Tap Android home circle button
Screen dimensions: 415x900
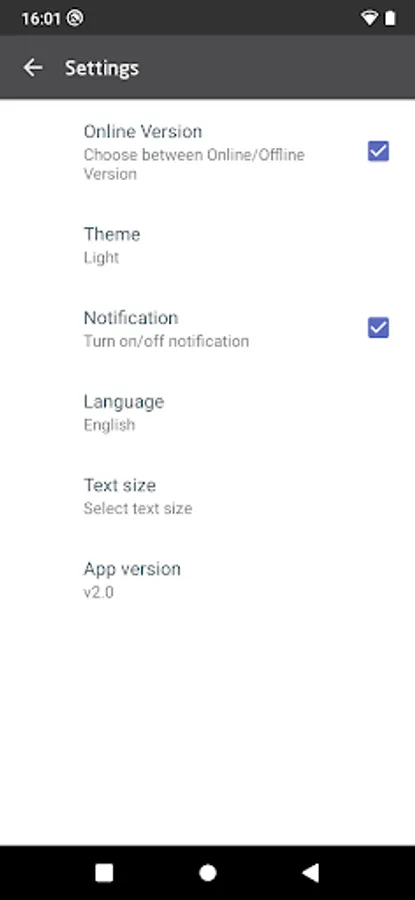[x=207, y=872]
